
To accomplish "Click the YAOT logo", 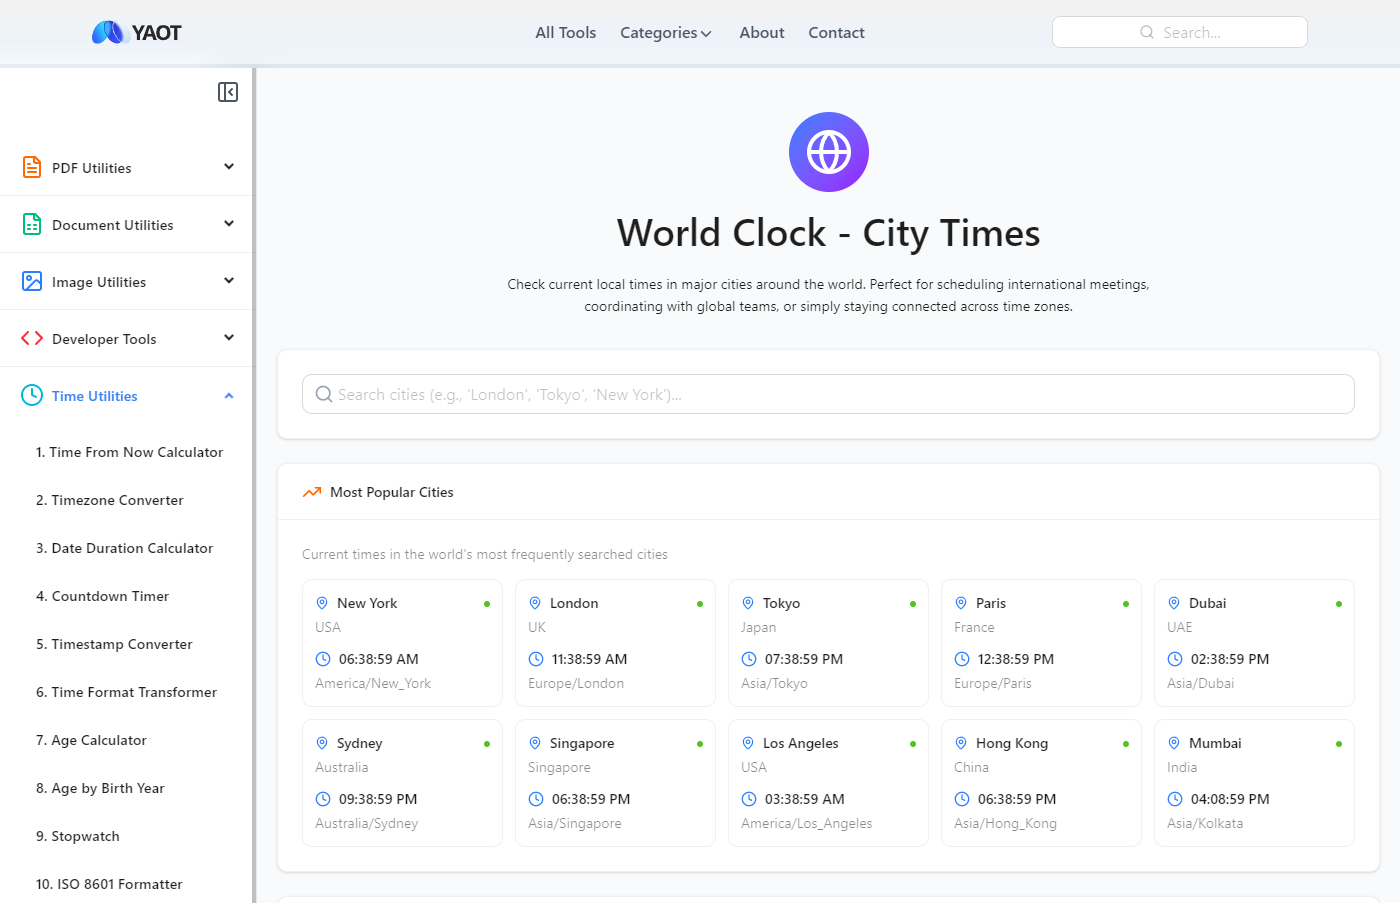I will click(135, 32).
